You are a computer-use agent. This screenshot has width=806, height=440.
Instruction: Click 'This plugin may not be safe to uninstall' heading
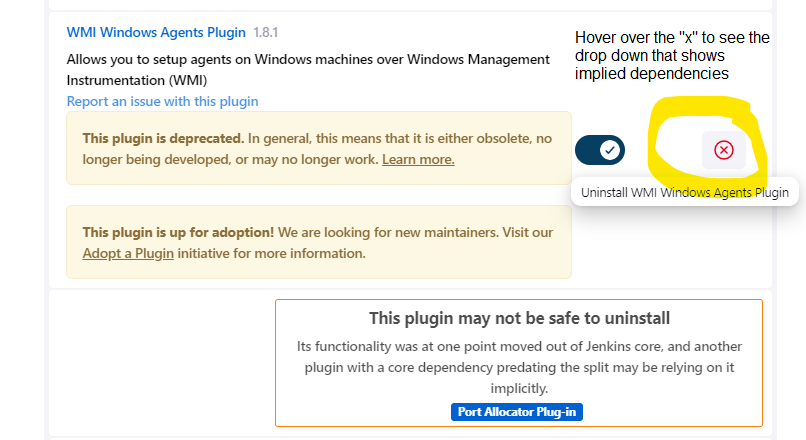pos(519,318)
